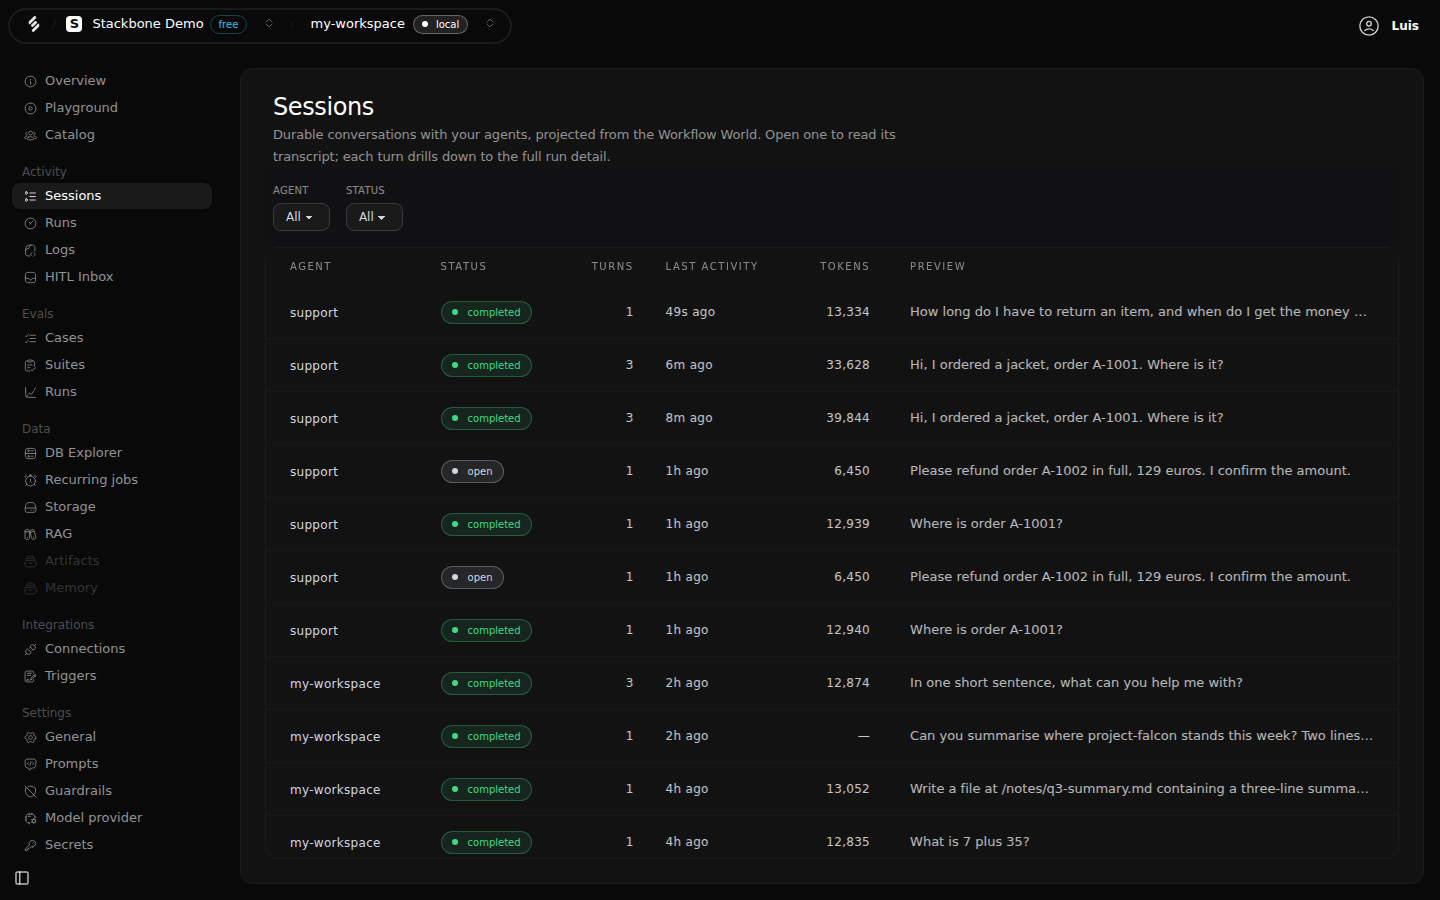Sort by the Last Activity column header

coord(712,267)
